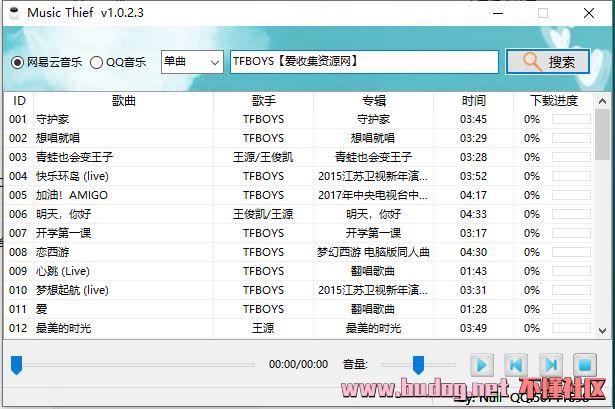This screenshot has width=615, height=409.
Task: Click the 时间 column header
Action: click(x=473, y=101)
